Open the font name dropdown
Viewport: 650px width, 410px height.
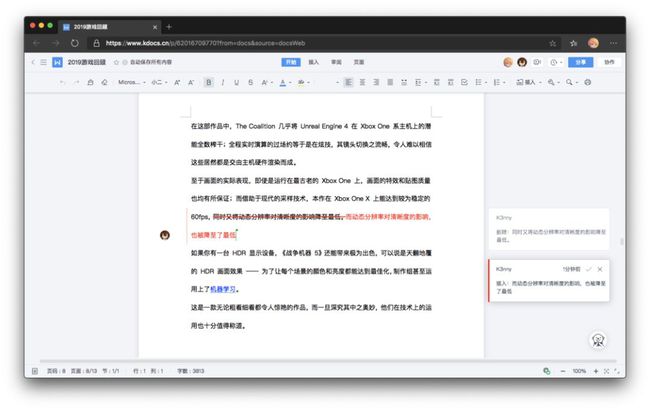pyautogui.click(x=131, y=82)
